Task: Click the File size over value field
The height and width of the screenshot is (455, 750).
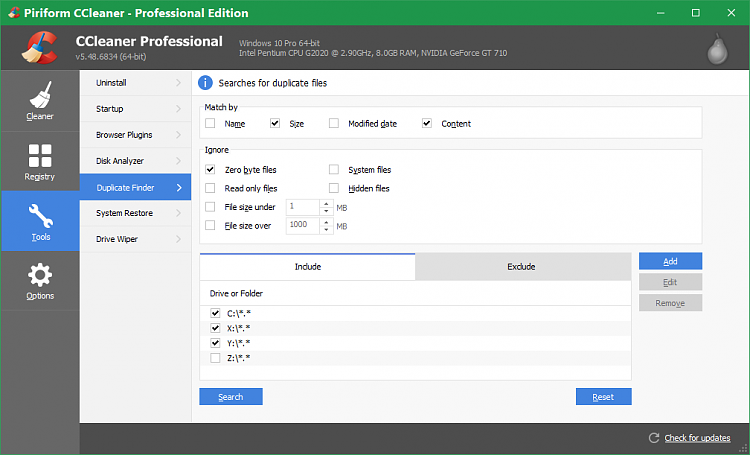Action: point(303,225)
